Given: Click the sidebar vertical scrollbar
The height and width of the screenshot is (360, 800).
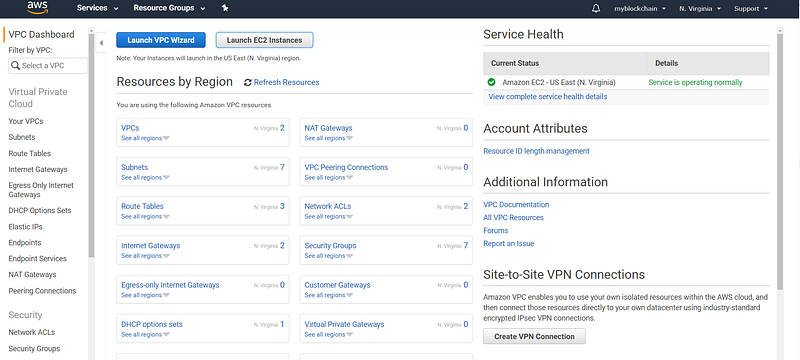Looking at the screenshot, I should (x=91, y=145).
